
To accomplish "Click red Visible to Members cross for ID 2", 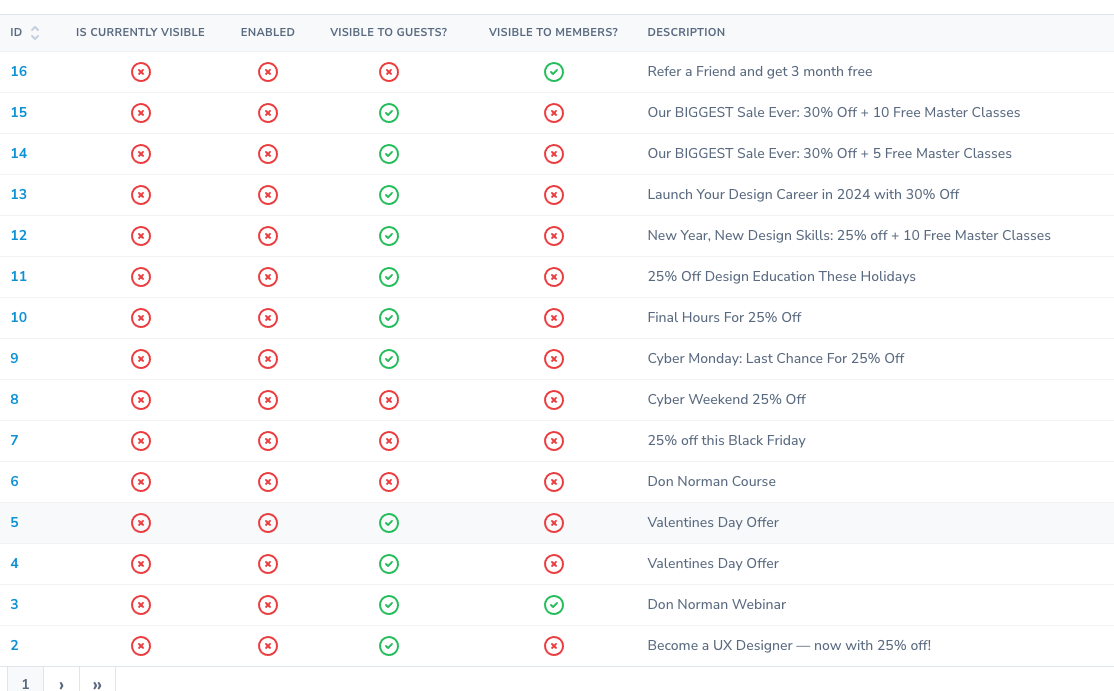I will [553, 646].
